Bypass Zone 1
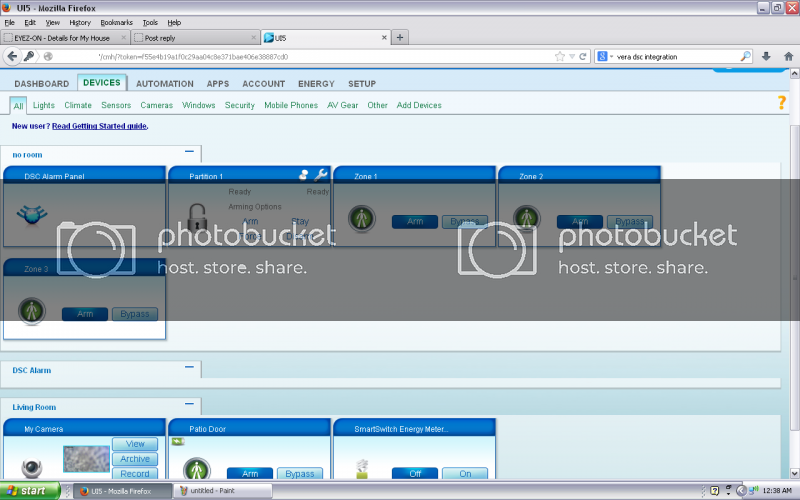The image size is (800, 500). click(x=464, y=221)
